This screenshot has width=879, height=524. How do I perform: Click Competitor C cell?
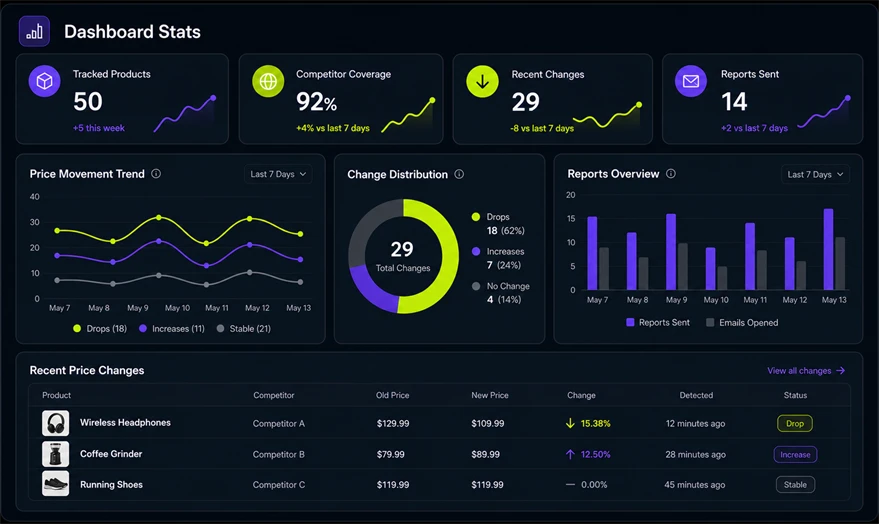click(279, 485)
